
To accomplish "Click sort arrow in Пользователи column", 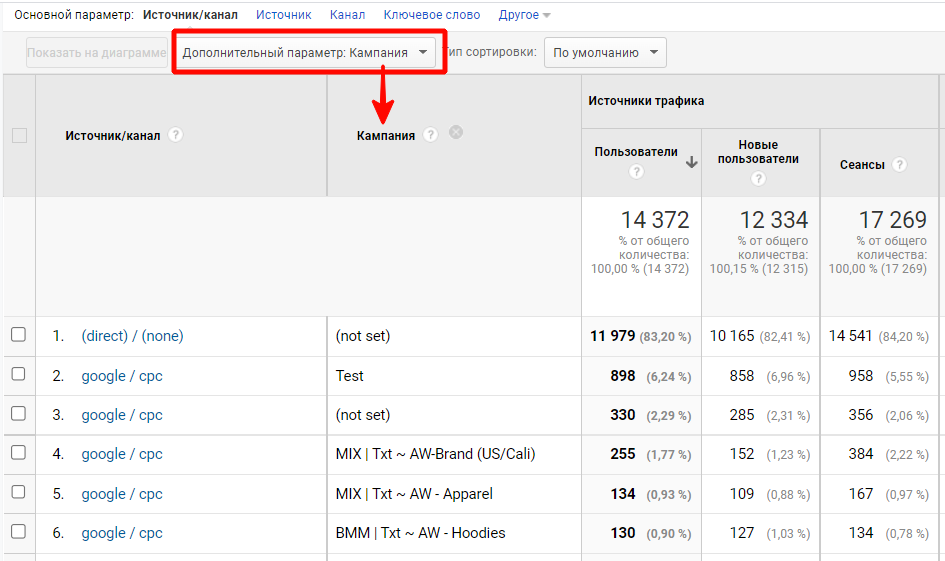I will click(x=691, y=162).
